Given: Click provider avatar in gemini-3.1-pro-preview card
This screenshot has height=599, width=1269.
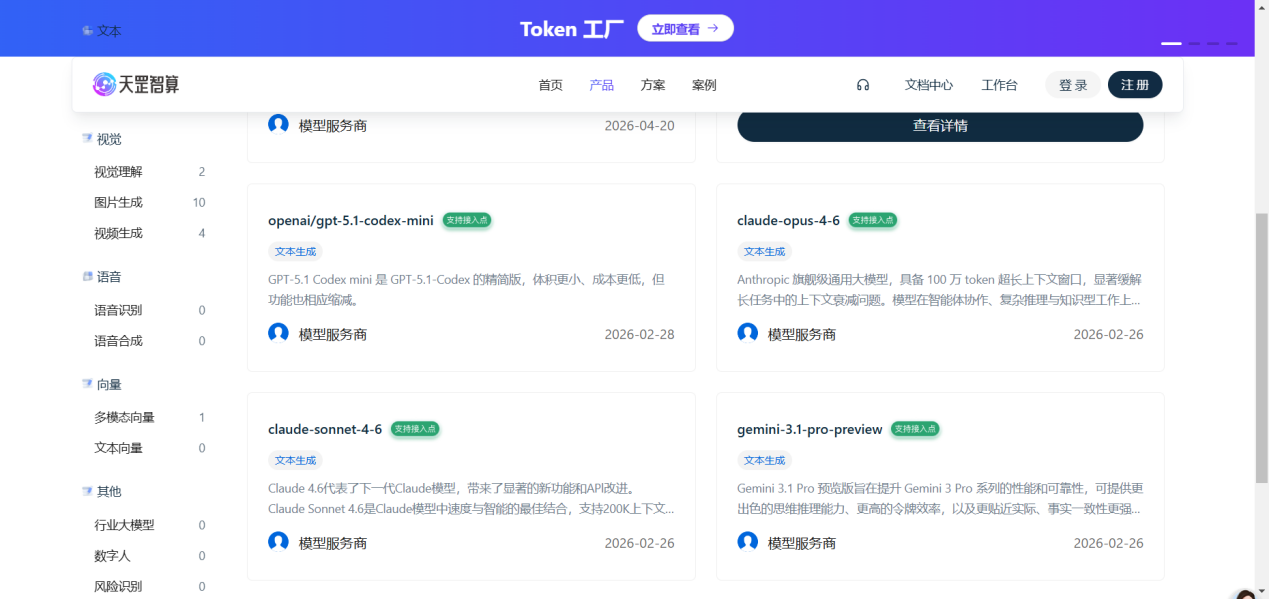Looking at the screenshot, I should click(x=747, y=542).
